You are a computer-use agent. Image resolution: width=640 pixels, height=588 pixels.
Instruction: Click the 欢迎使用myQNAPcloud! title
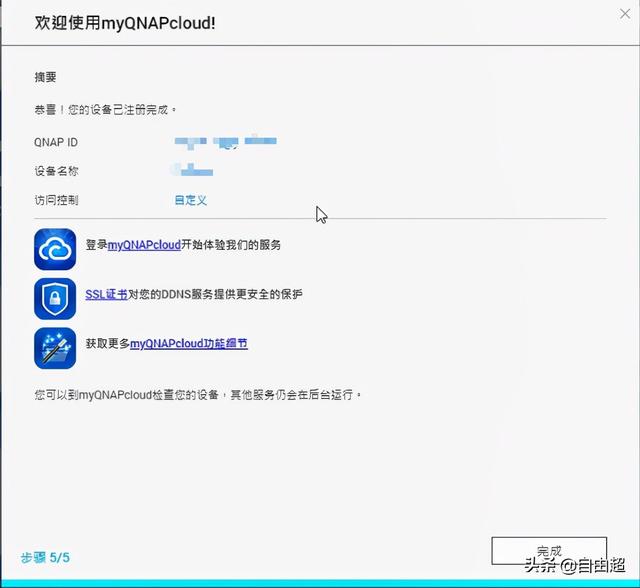coord(125,23)
